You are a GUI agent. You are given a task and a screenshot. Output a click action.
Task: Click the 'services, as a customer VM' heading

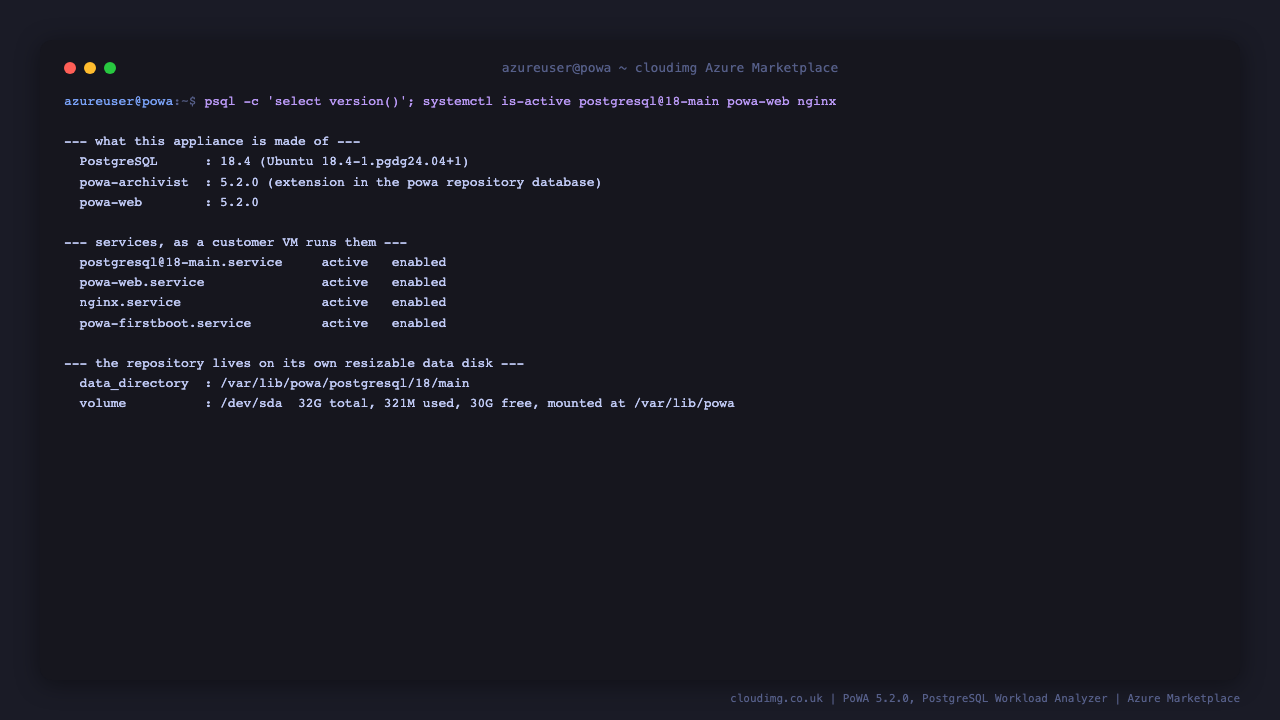pyautogui.click(x=236, y=243)
